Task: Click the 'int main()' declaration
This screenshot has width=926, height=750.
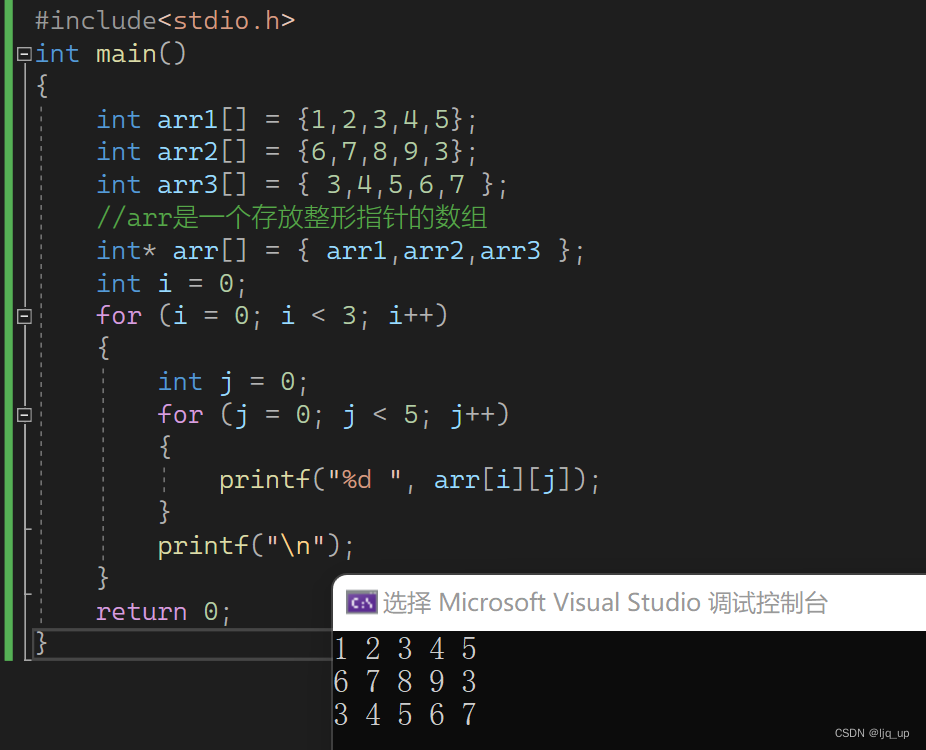Action: (x=110, y=54)
